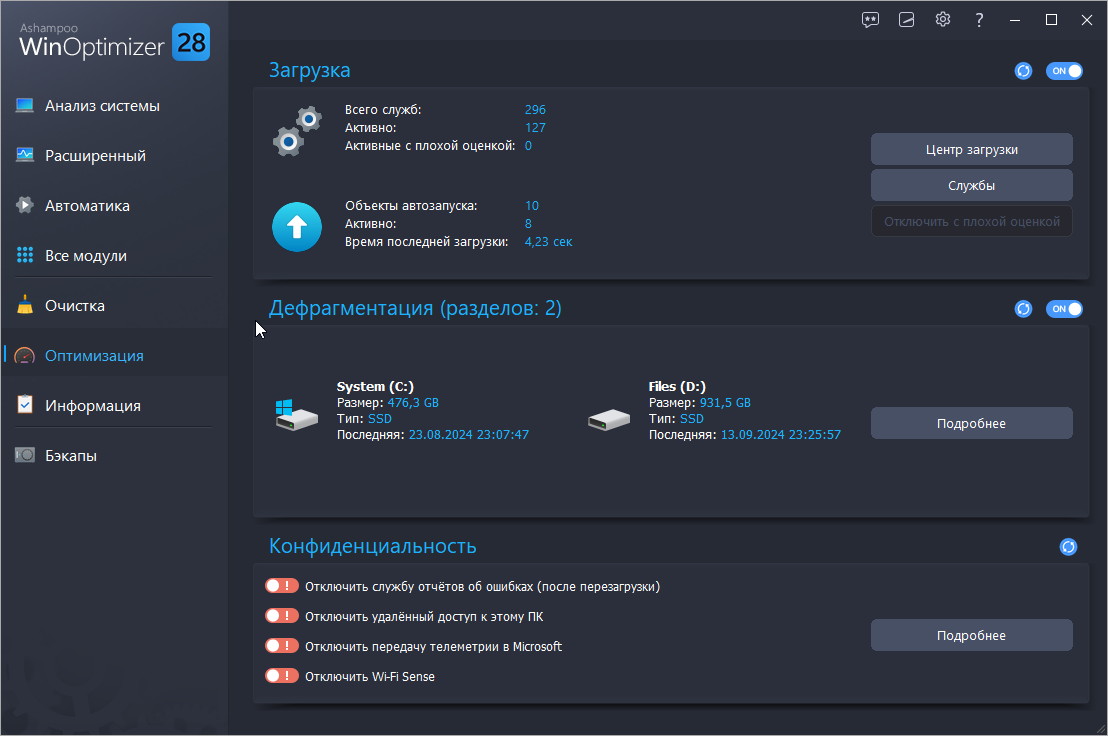Click the Очистка broom icon
The width and height of the screenshot is (1108, 736).
point(25,305)
